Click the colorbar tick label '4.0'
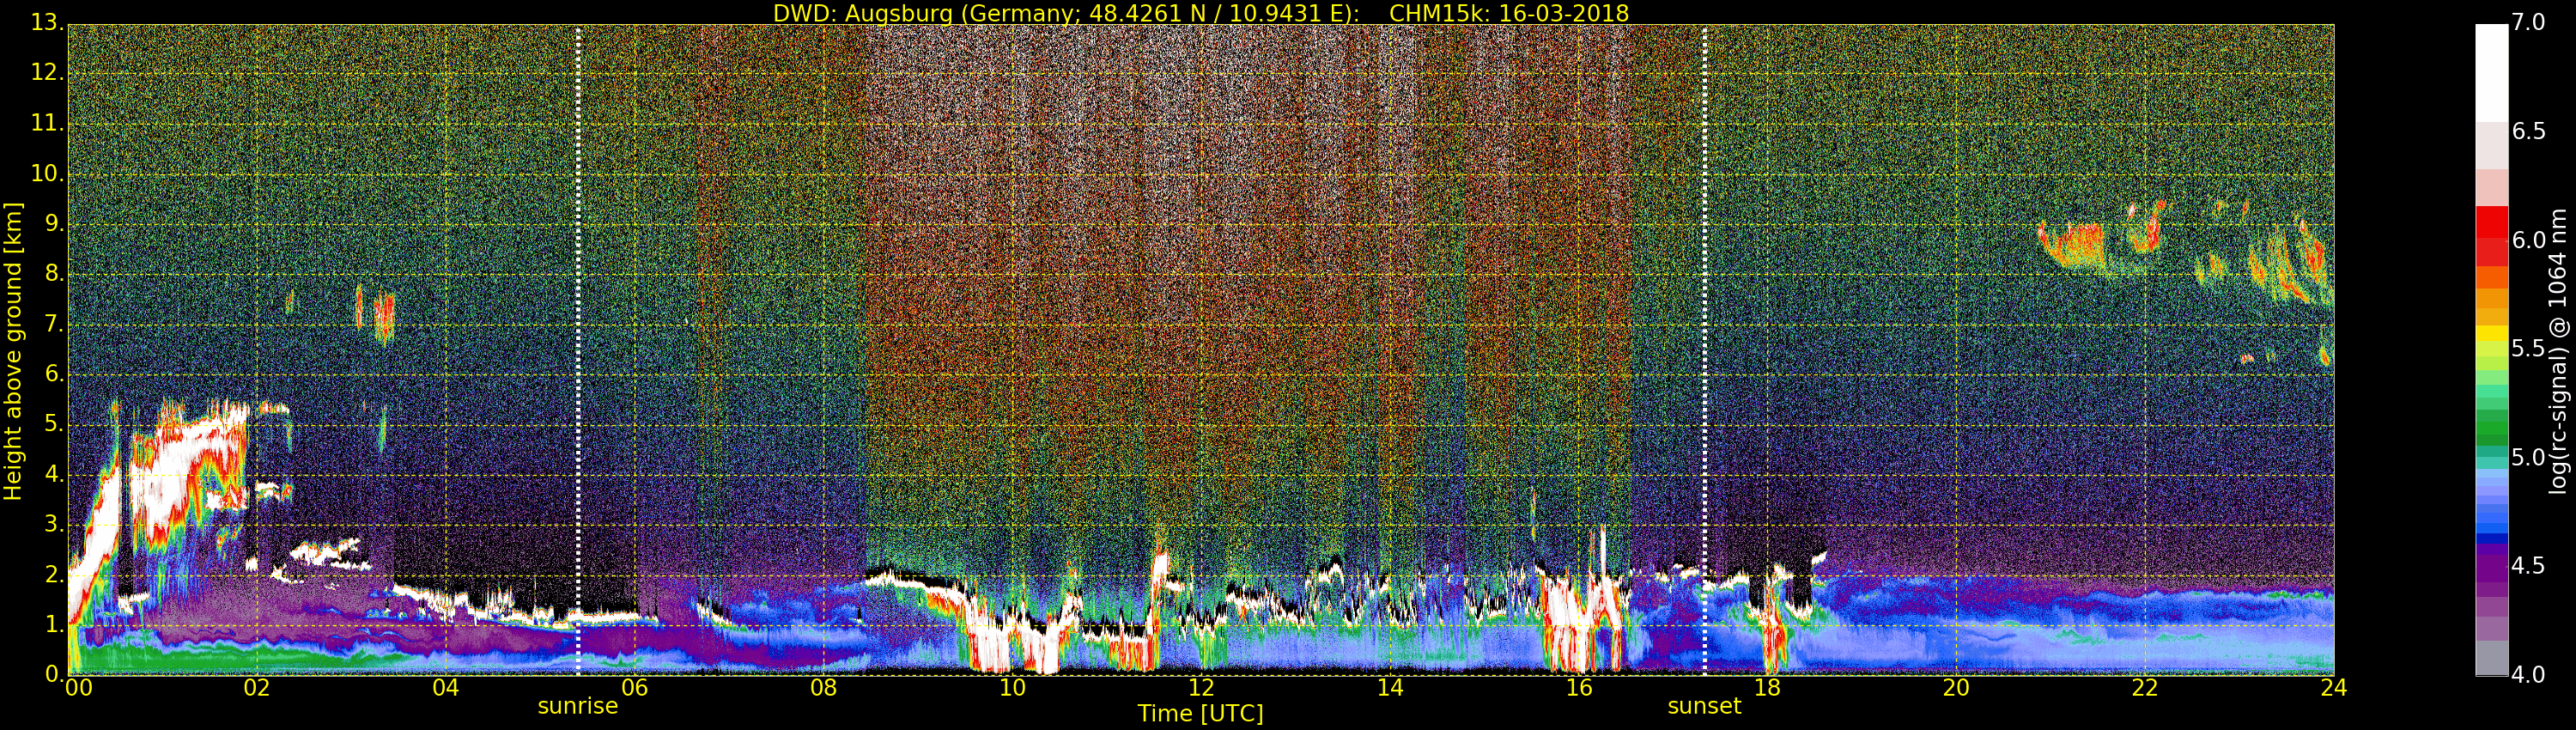2576x730 pixels. click(2528, 675)
